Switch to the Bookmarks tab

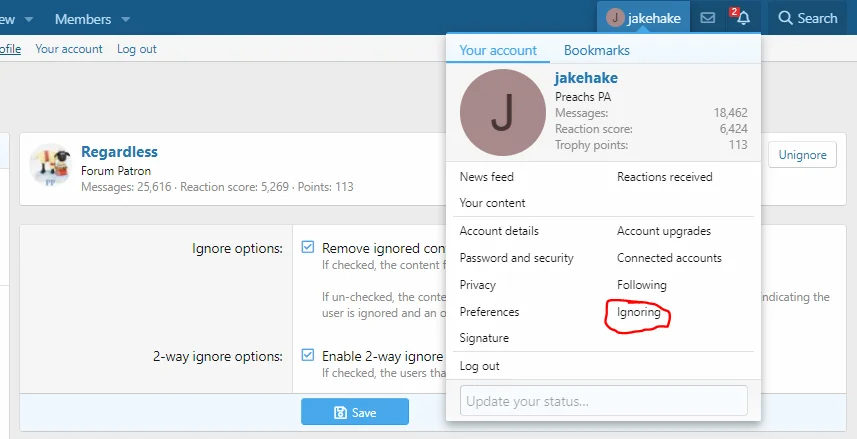(597, 50)
